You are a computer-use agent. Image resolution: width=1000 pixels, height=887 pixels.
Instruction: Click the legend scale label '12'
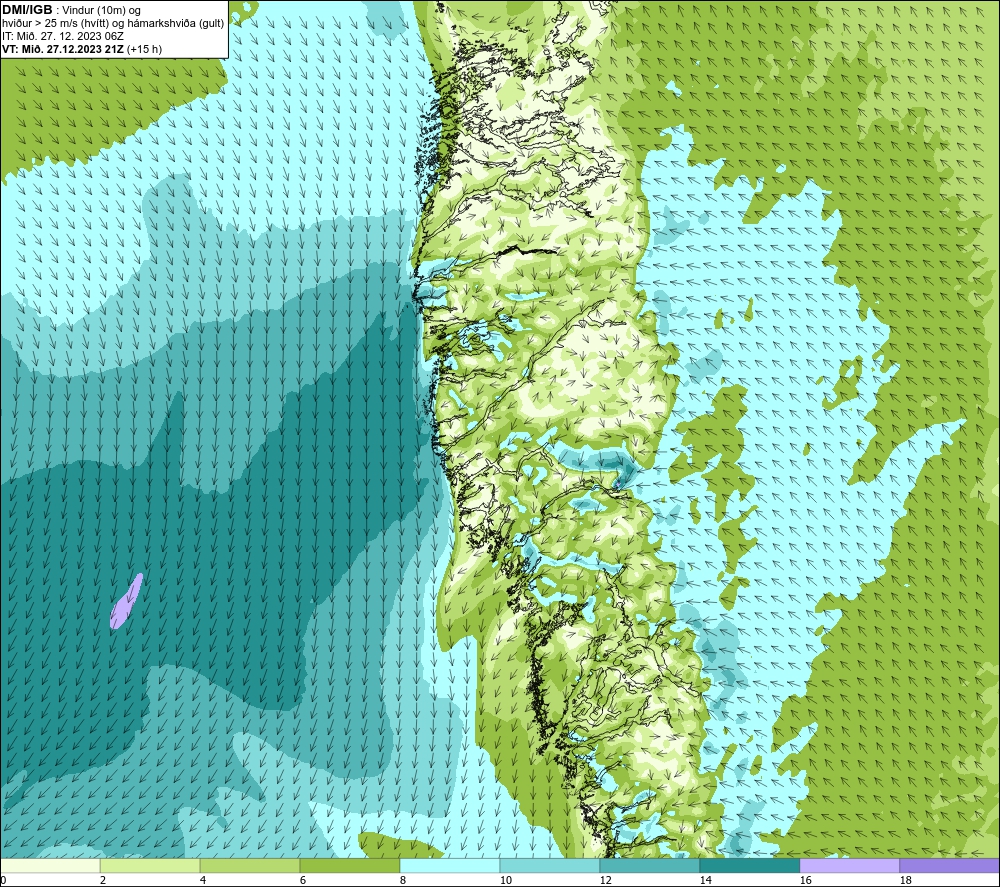pyautogui.click(x=605, y=880)
